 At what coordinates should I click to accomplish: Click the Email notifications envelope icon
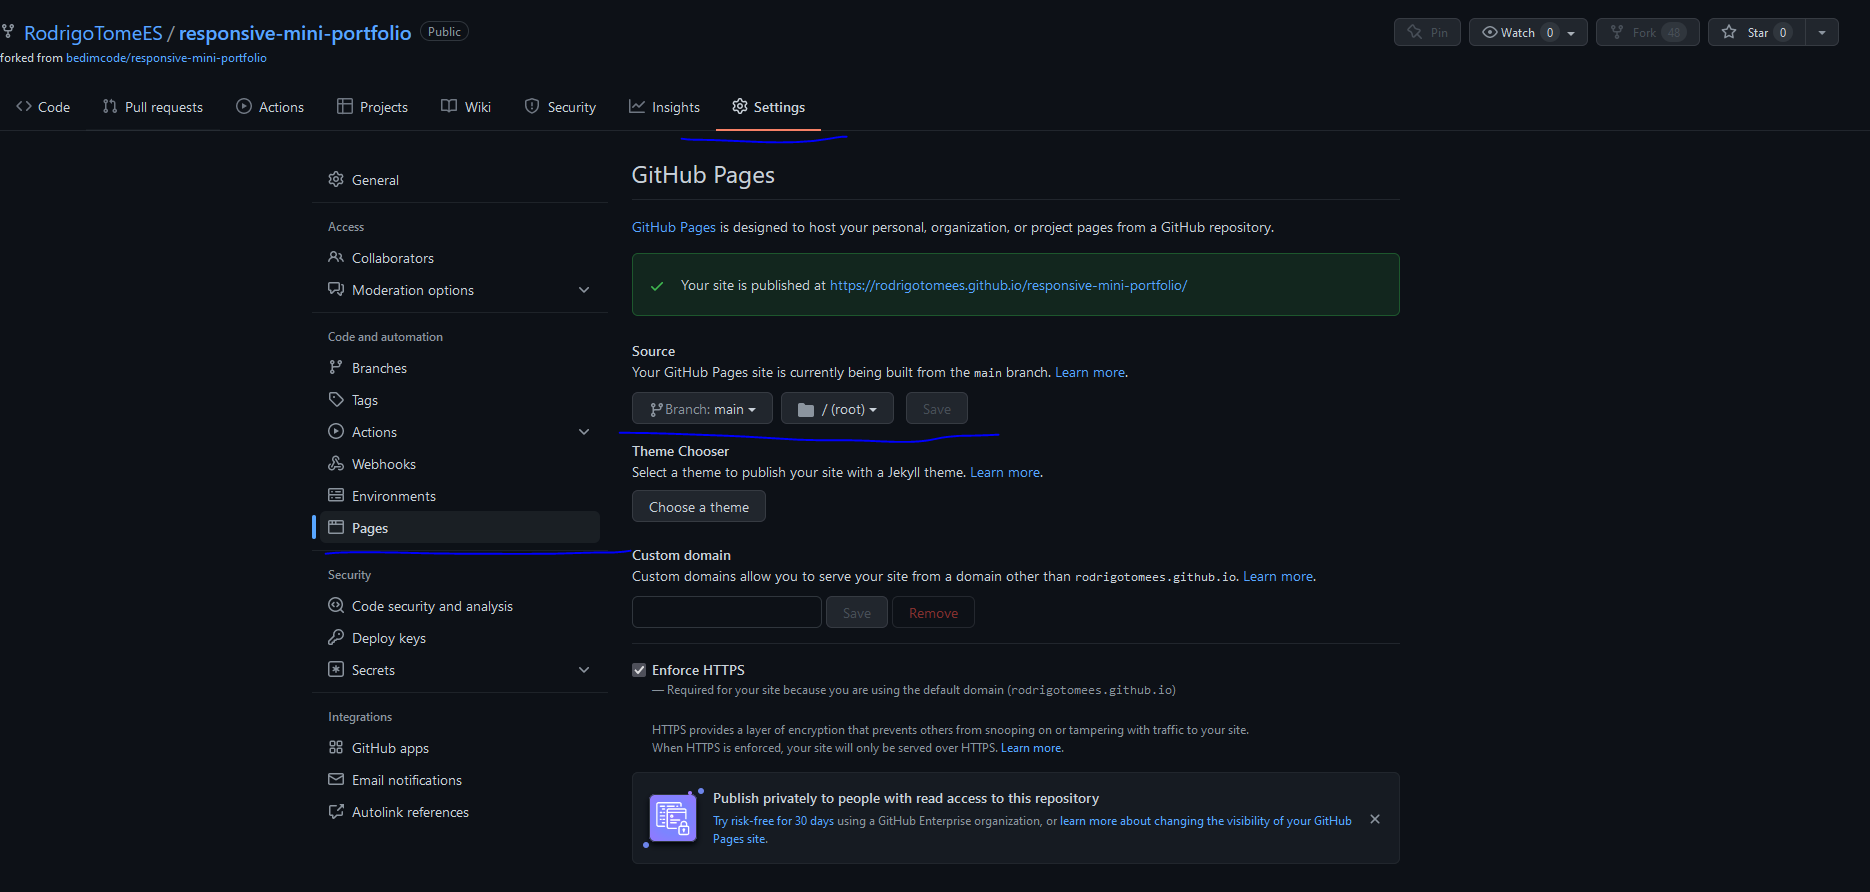[x=336, y=779]
